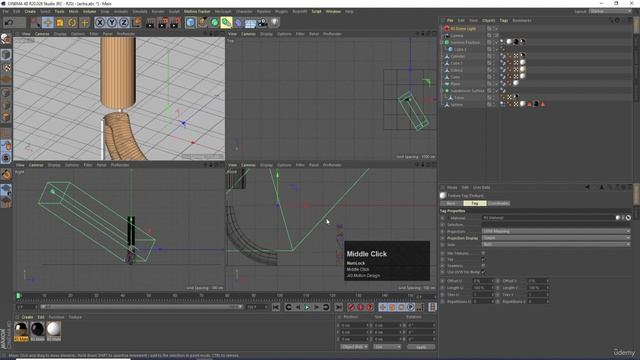Open the Object (Rel) coordinate dropdown
640x360 pixels.
click(354, 347)
